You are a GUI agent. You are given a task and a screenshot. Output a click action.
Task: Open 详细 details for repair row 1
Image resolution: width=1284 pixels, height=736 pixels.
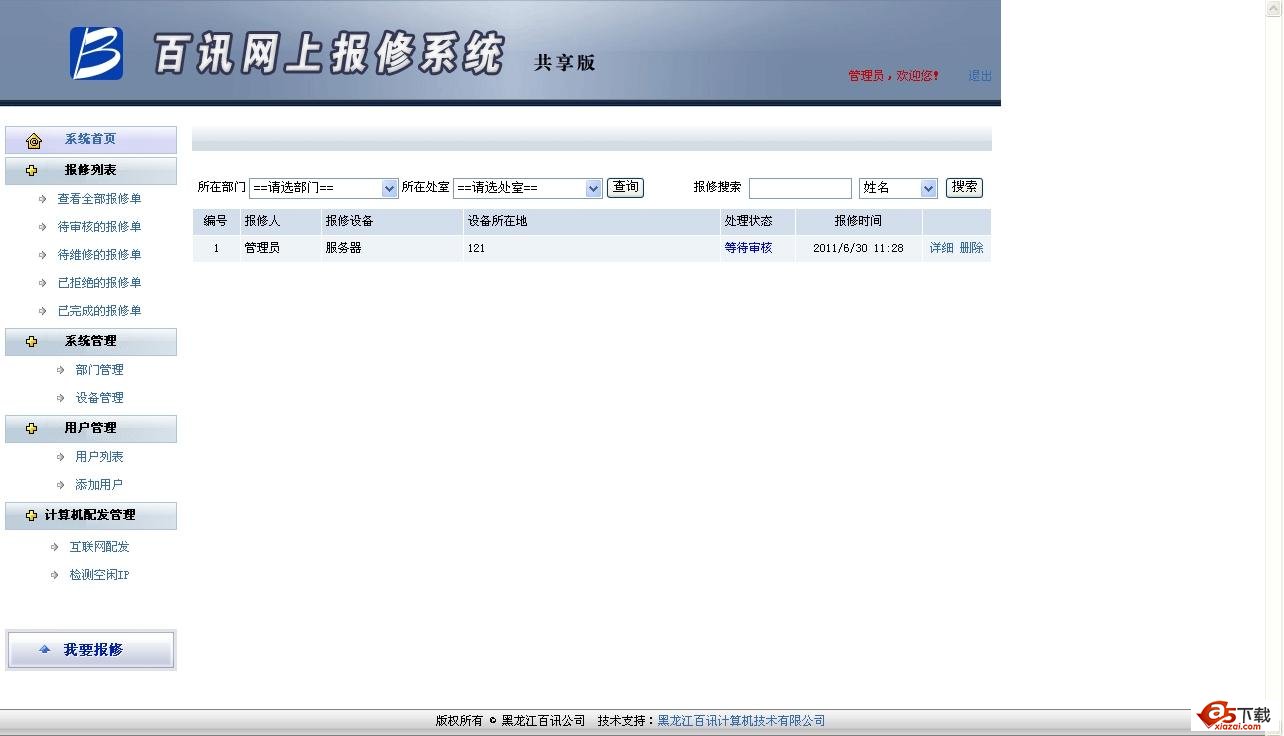(x=942, y=248)
